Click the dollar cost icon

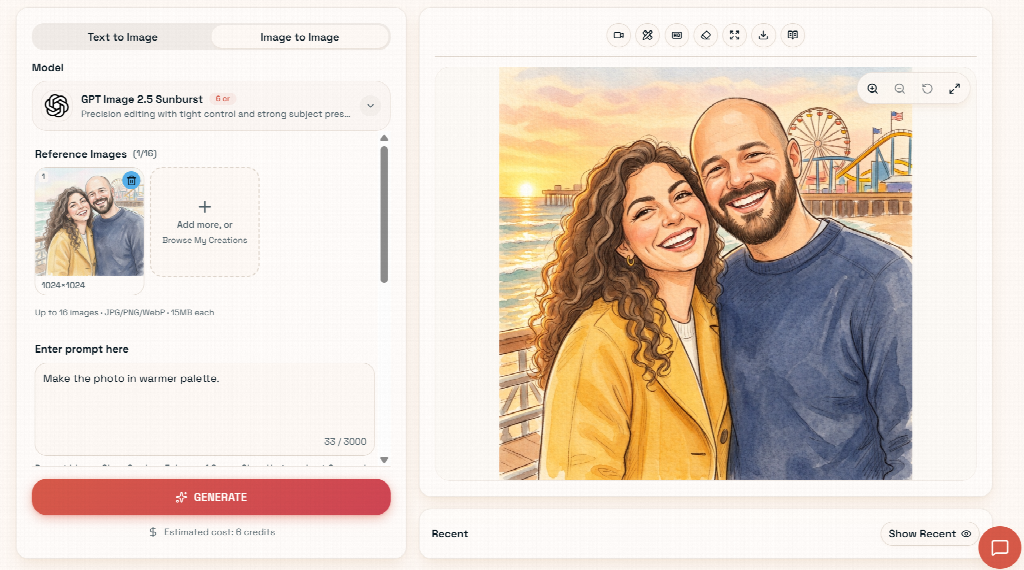point(153,532)
